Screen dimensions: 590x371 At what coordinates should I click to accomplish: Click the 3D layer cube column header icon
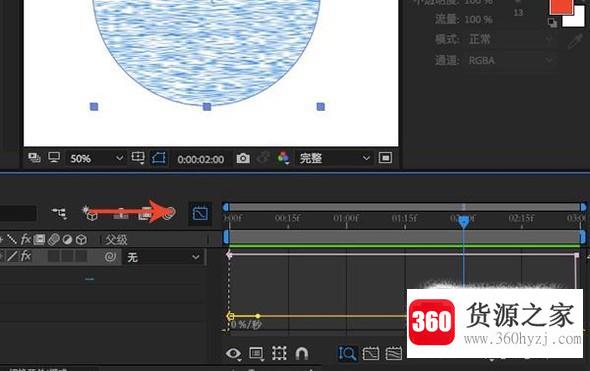pyautogui.click(x=81, y=239)
